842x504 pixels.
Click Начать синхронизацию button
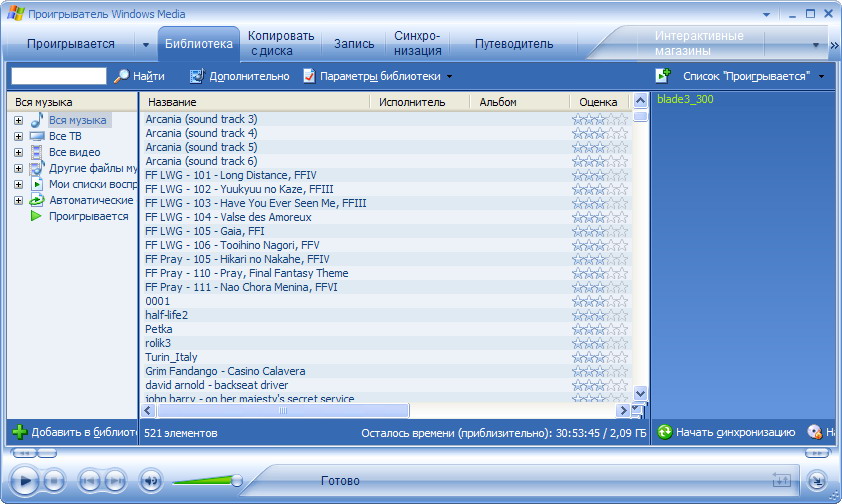pos(727,432)
